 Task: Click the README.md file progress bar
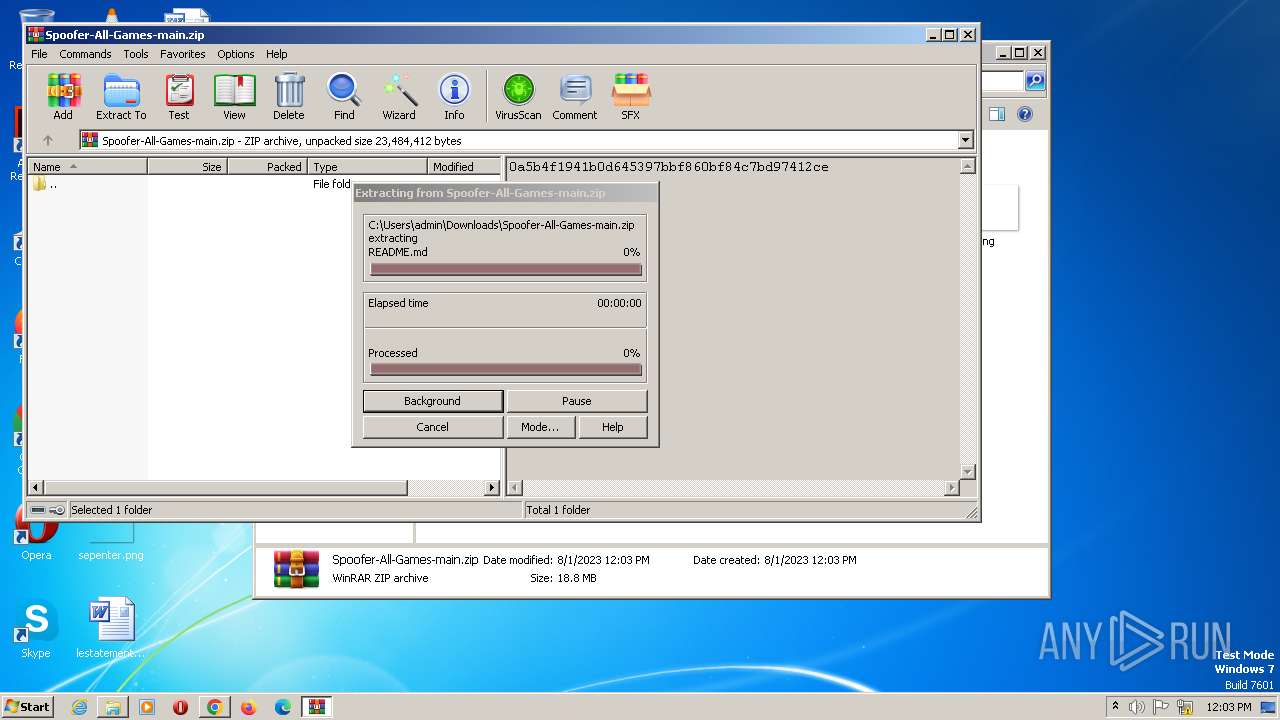point(505,269)
